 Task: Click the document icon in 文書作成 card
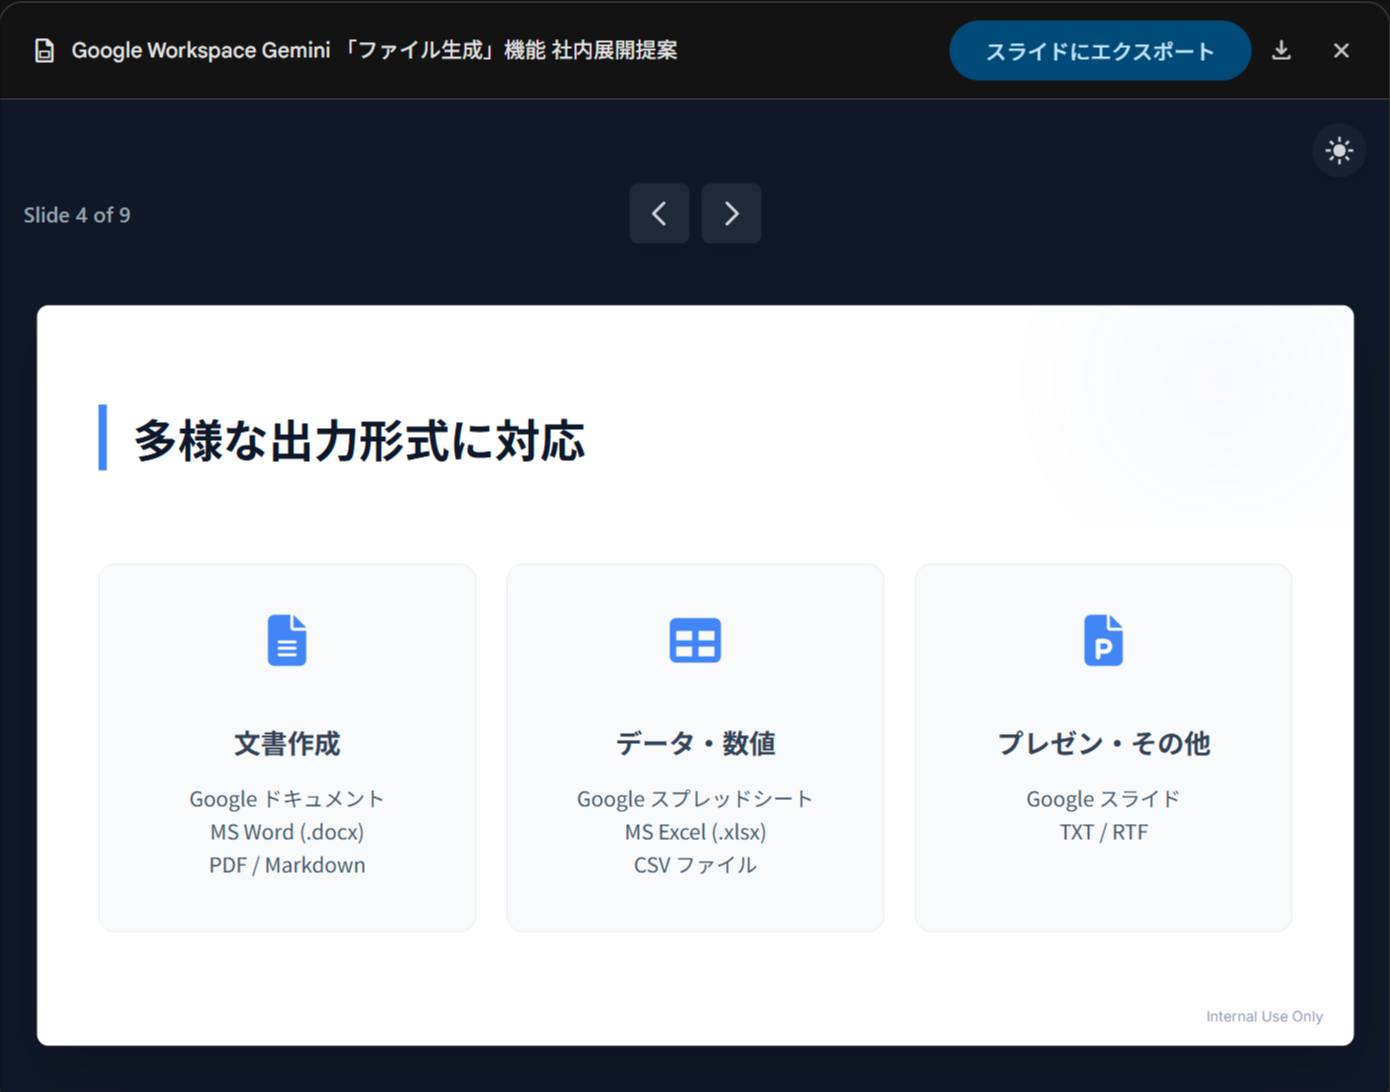[x=287, y=640]
